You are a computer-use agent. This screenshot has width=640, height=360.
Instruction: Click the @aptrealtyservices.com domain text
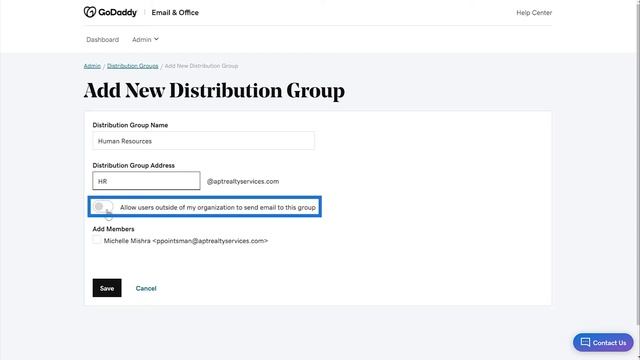[x=243, y=181]
